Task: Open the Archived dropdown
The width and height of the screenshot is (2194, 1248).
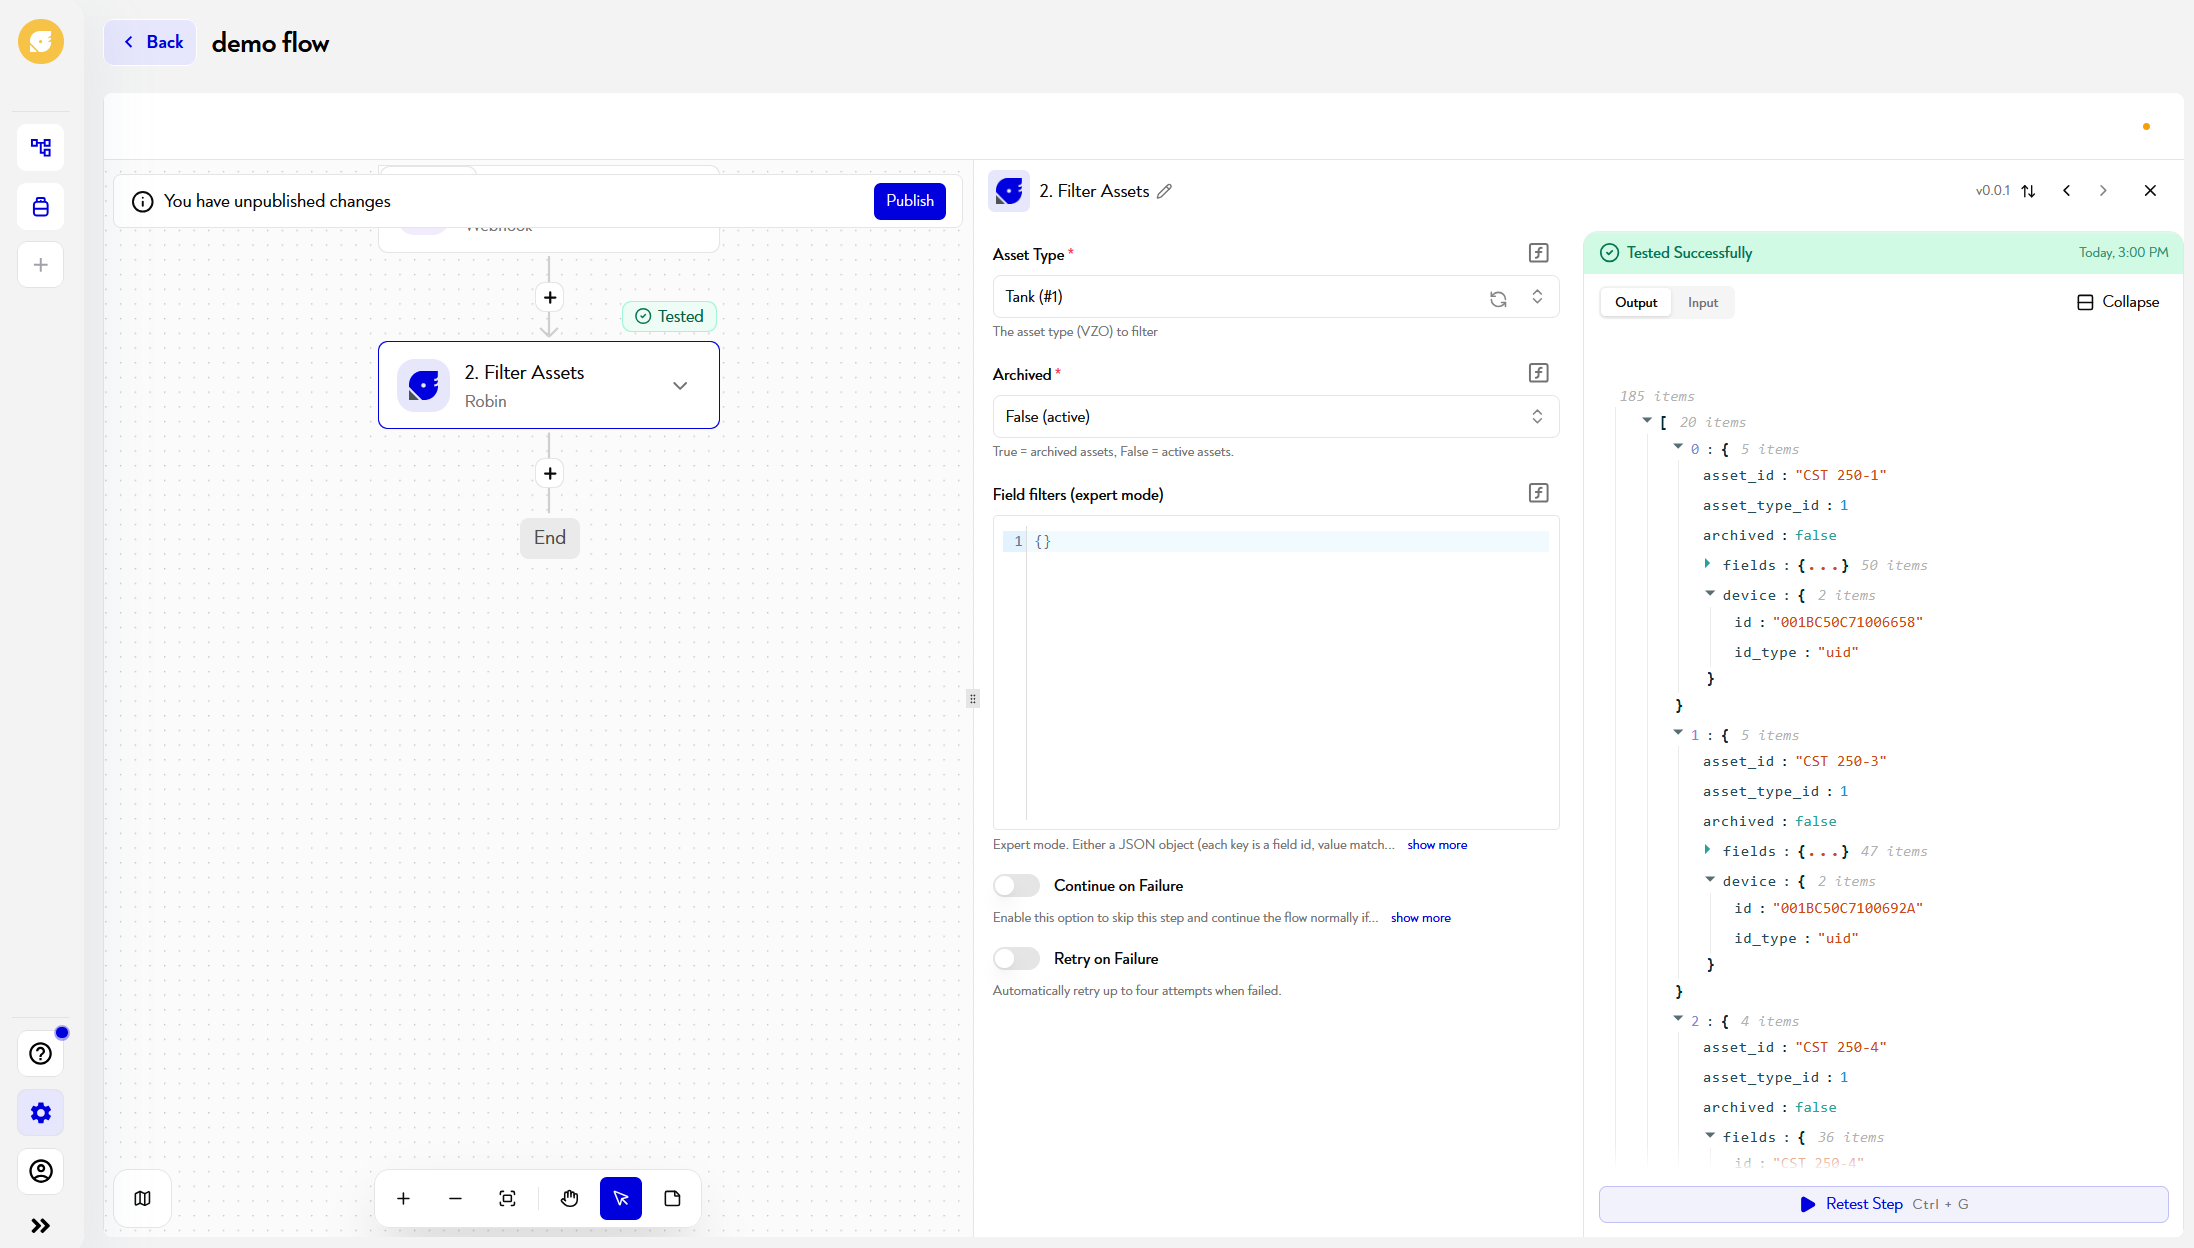Action: click(1276, 417)
